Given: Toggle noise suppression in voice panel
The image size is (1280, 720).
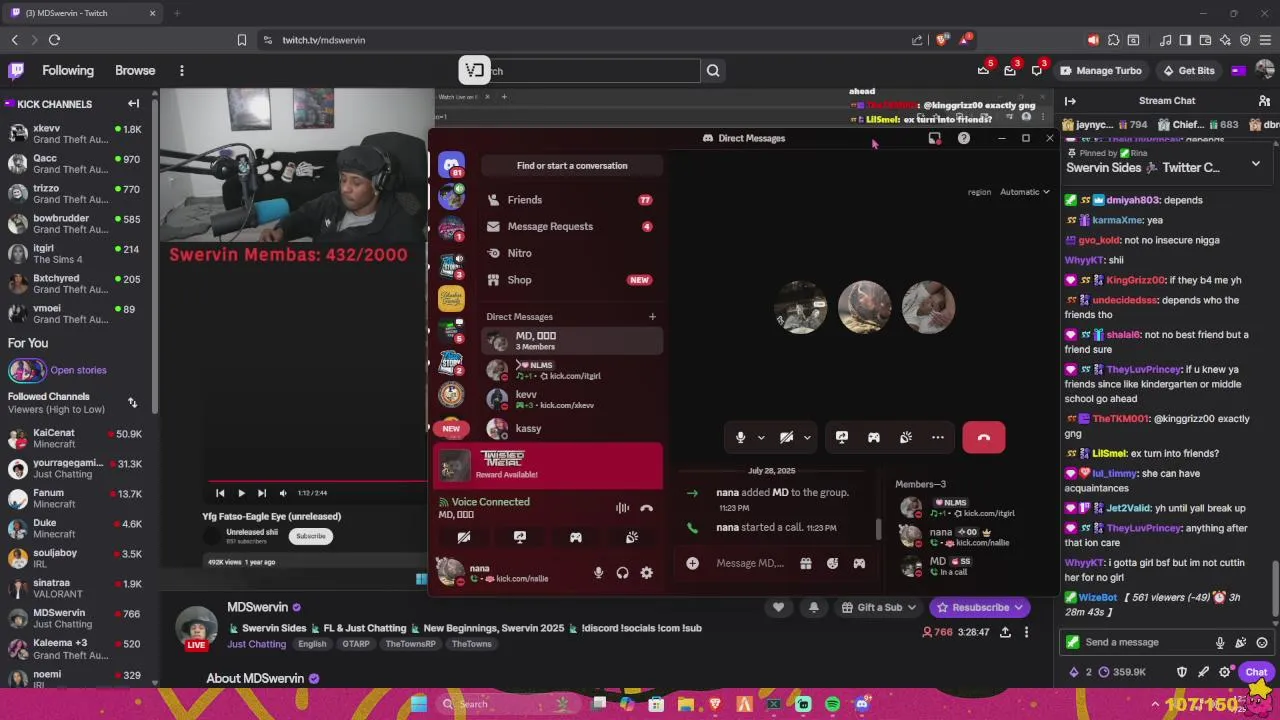Looking at the screenshot, I should pos(622,508).
